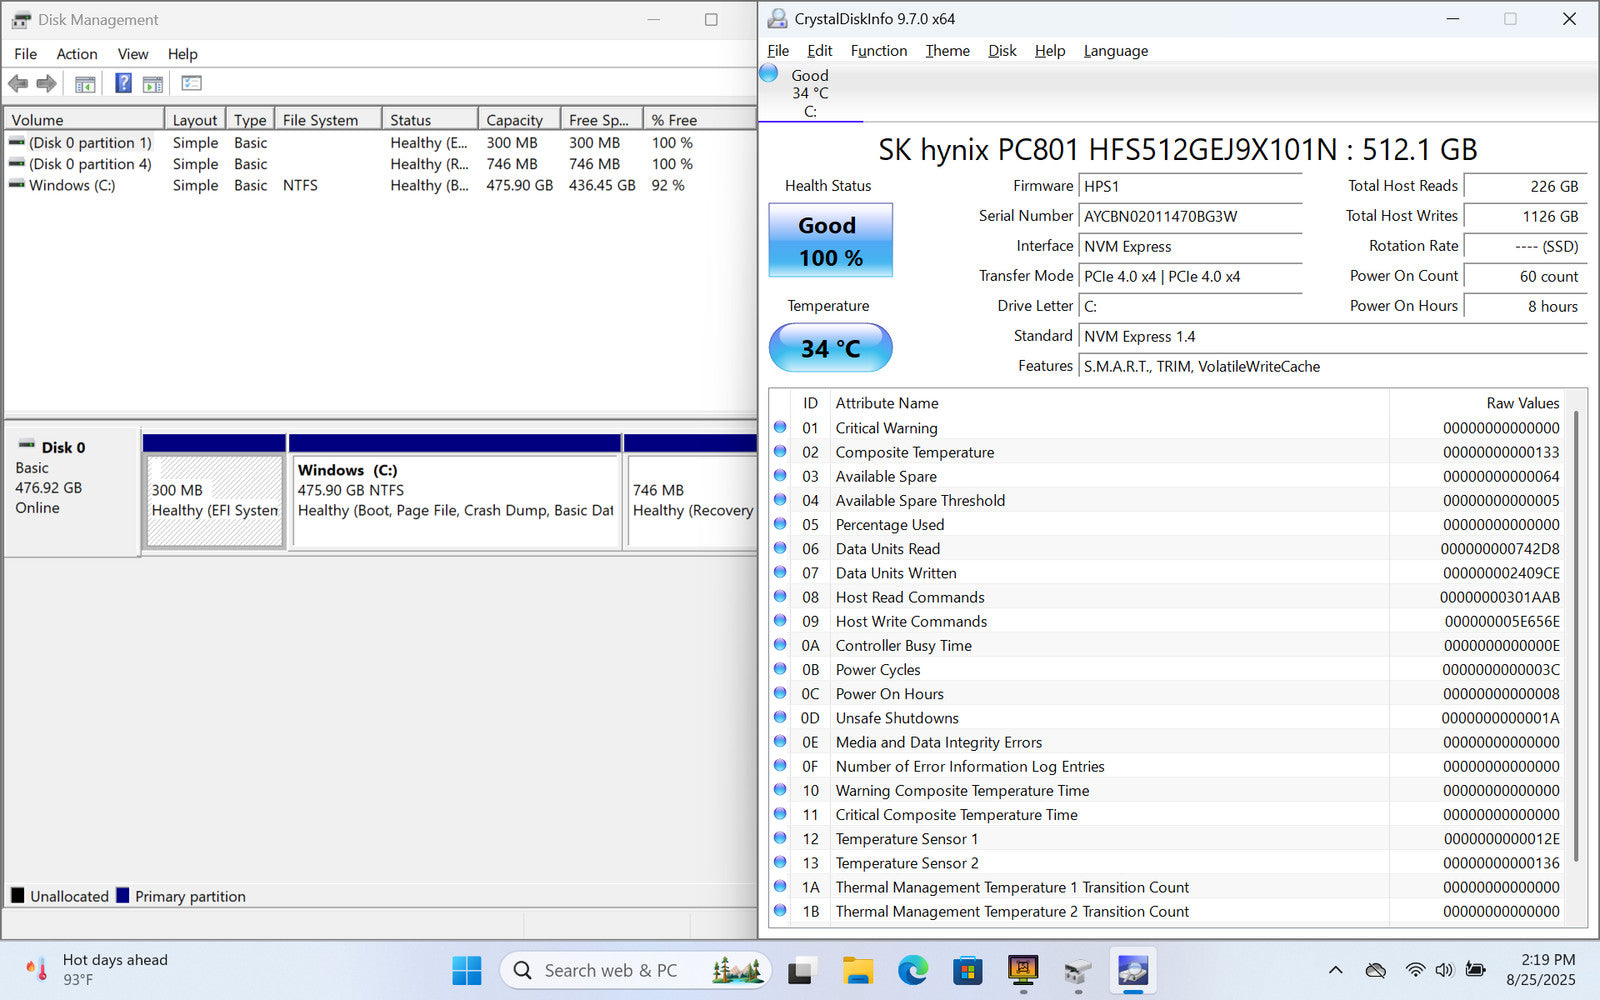Open the Function menu in CrystalDiskInfo
This screenshot has width=1600, height=1000.
[x=878, y=51]
